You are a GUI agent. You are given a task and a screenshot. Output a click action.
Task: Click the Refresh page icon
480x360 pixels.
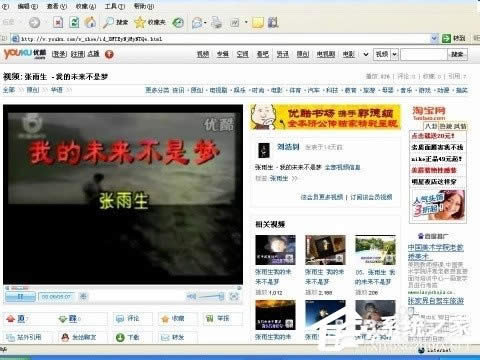coord(74,23)
